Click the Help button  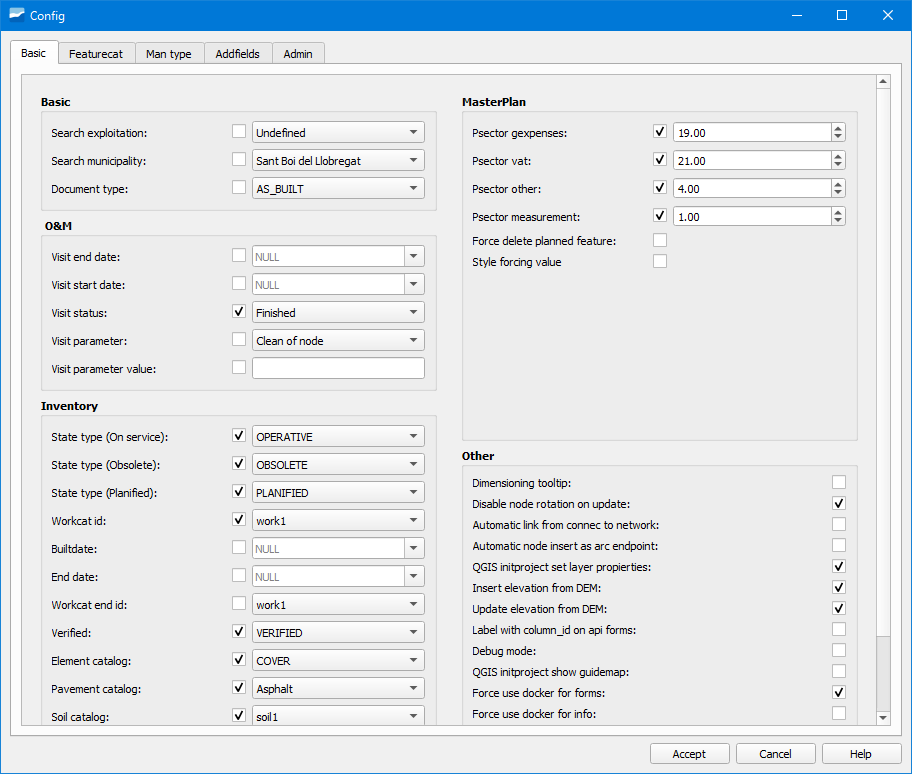860,754
